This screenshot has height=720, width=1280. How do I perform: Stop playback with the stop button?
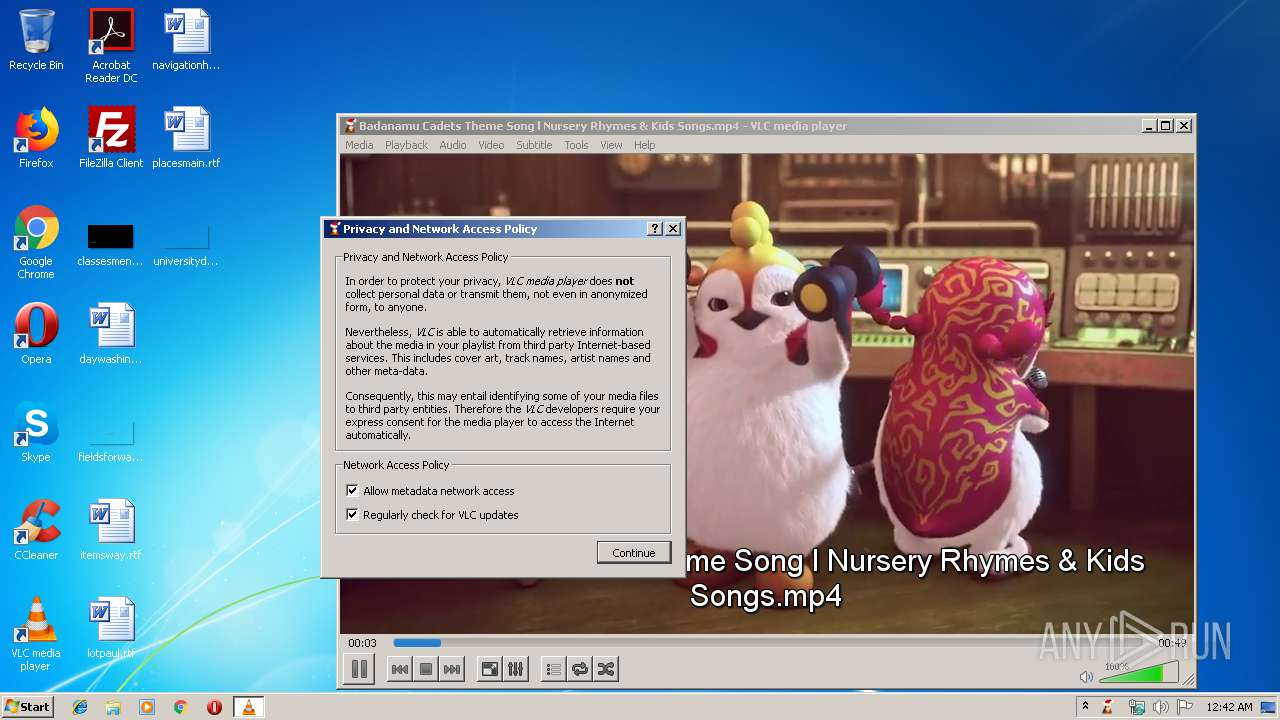[x=426, y=670]
